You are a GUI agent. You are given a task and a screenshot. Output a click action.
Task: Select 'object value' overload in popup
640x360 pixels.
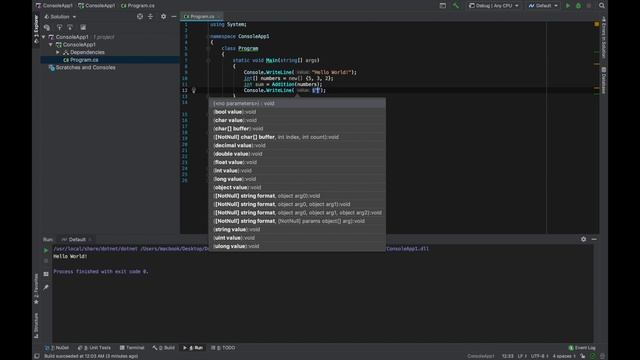[x=297, y=187]
